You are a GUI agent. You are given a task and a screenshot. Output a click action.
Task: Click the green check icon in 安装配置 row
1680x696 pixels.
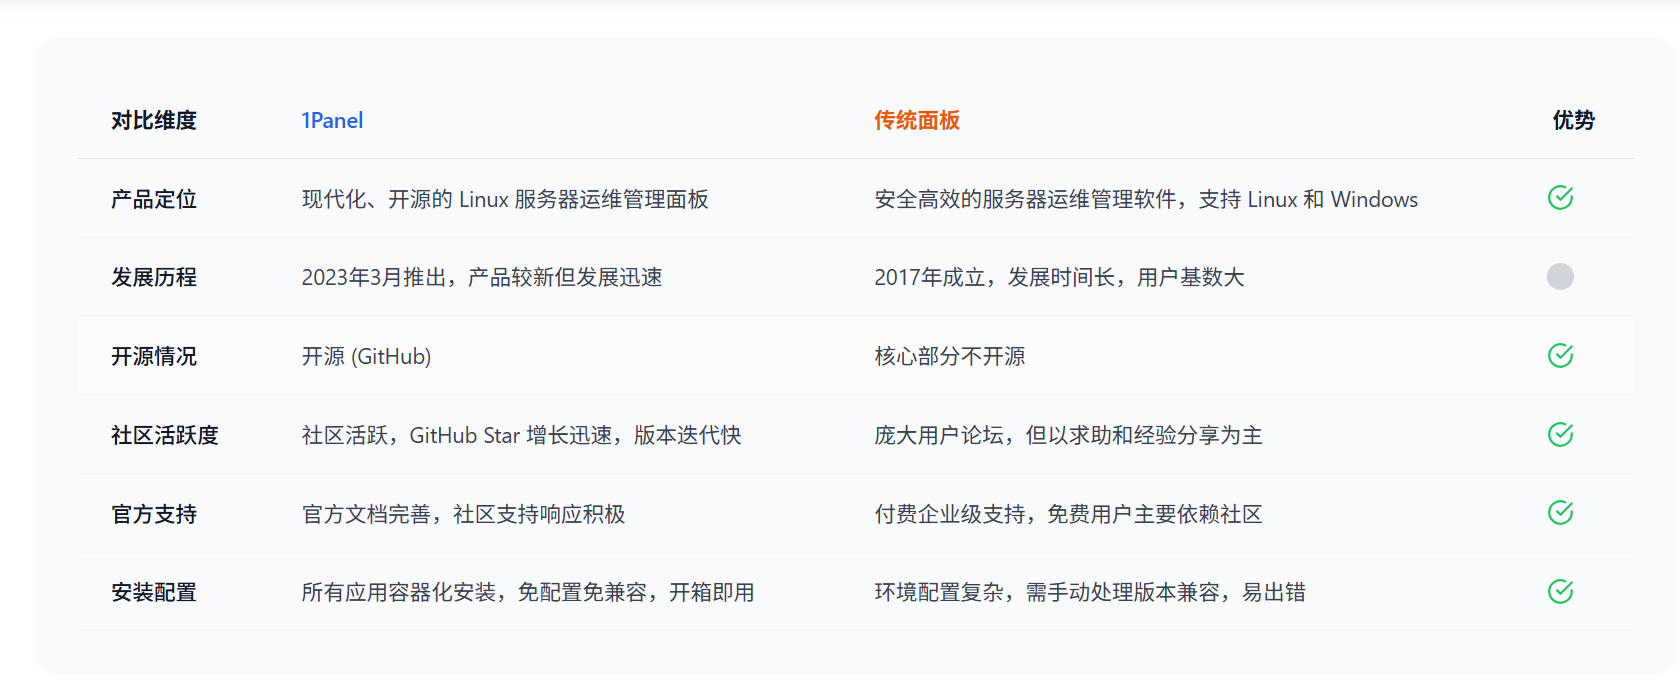(x=1560, y=591)
